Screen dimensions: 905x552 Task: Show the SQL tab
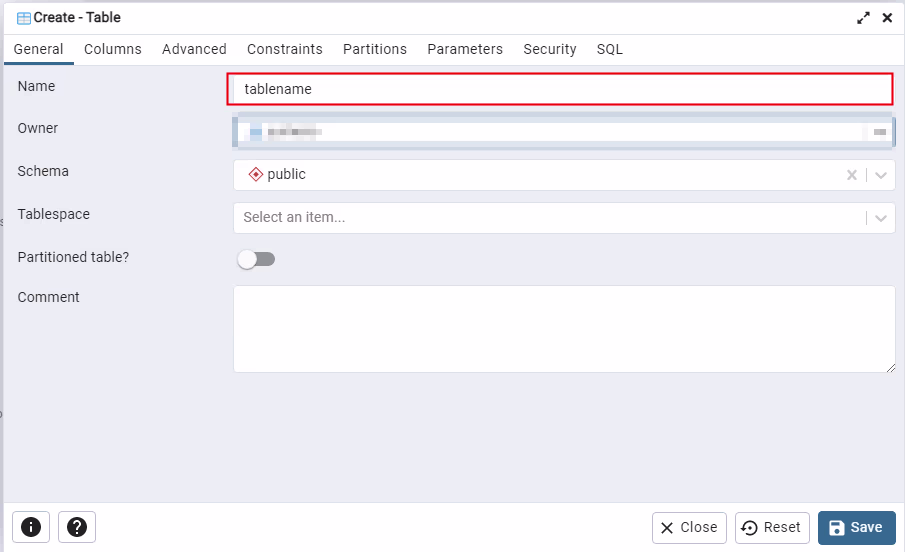pos(609,49)
